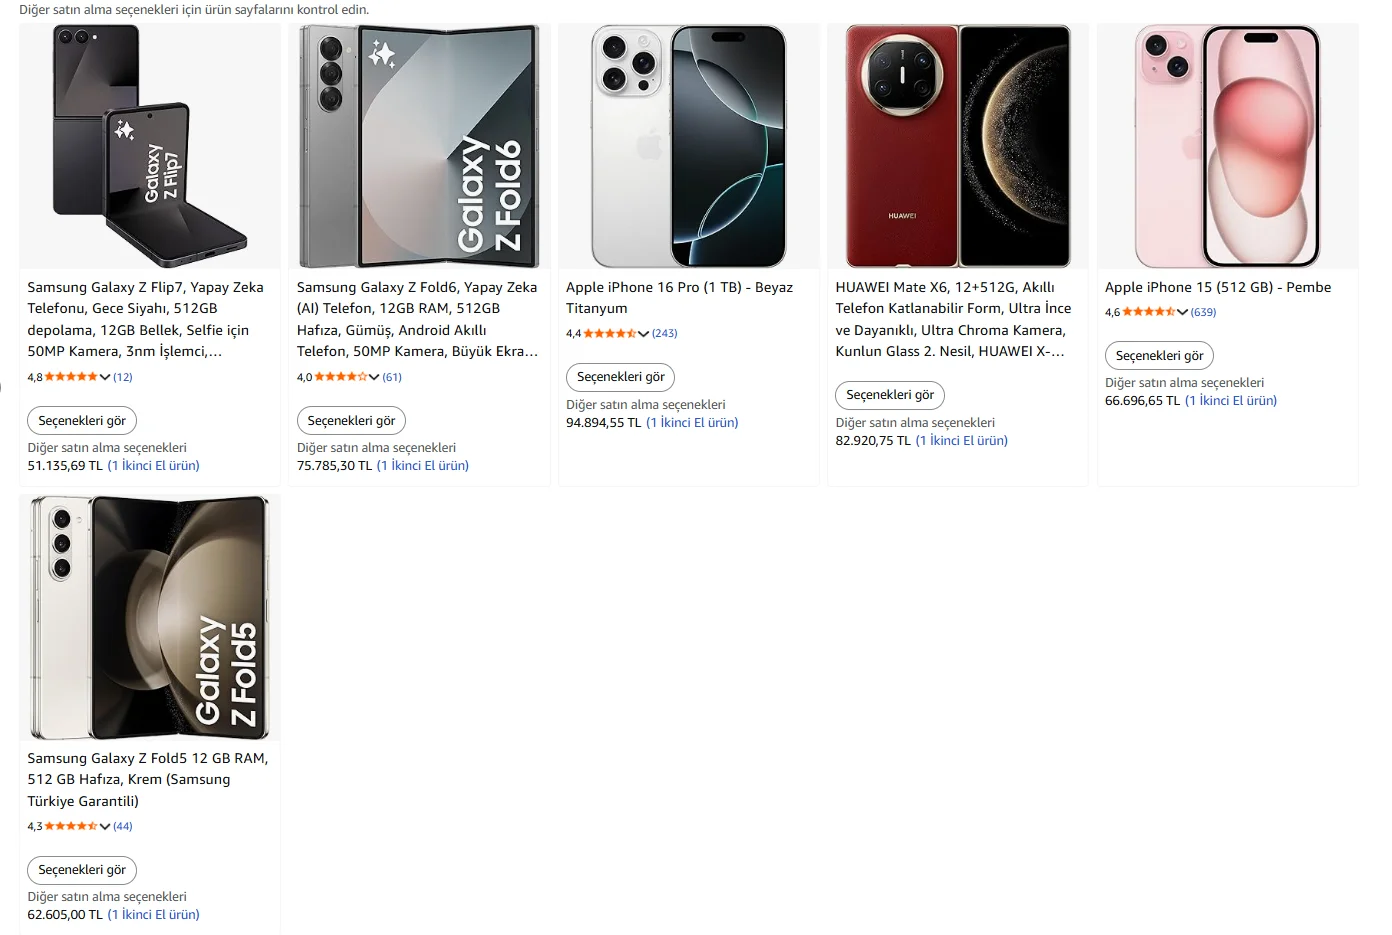Expand rating chevron for Galaxy Z Fold6

click(374, 377)
